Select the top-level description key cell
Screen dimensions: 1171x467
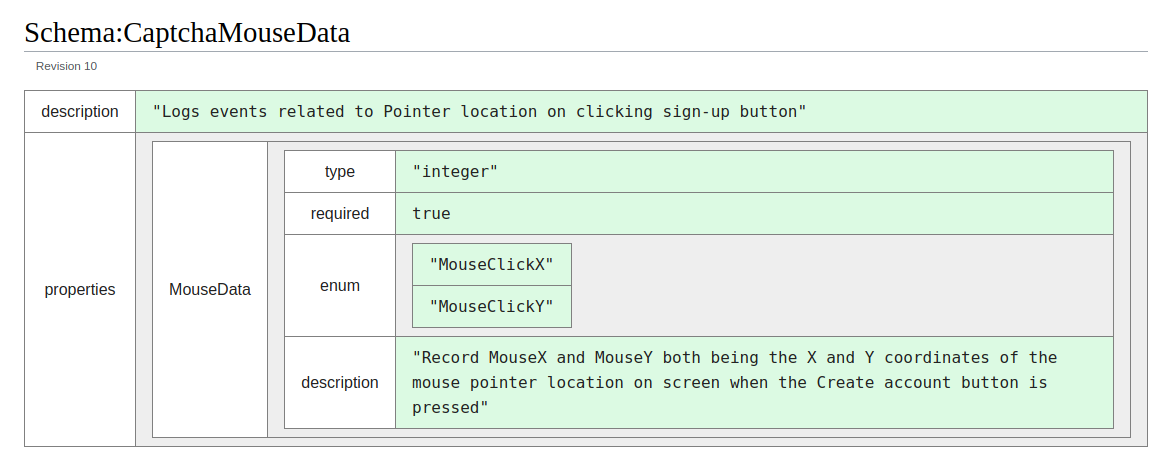coord(80,111)
